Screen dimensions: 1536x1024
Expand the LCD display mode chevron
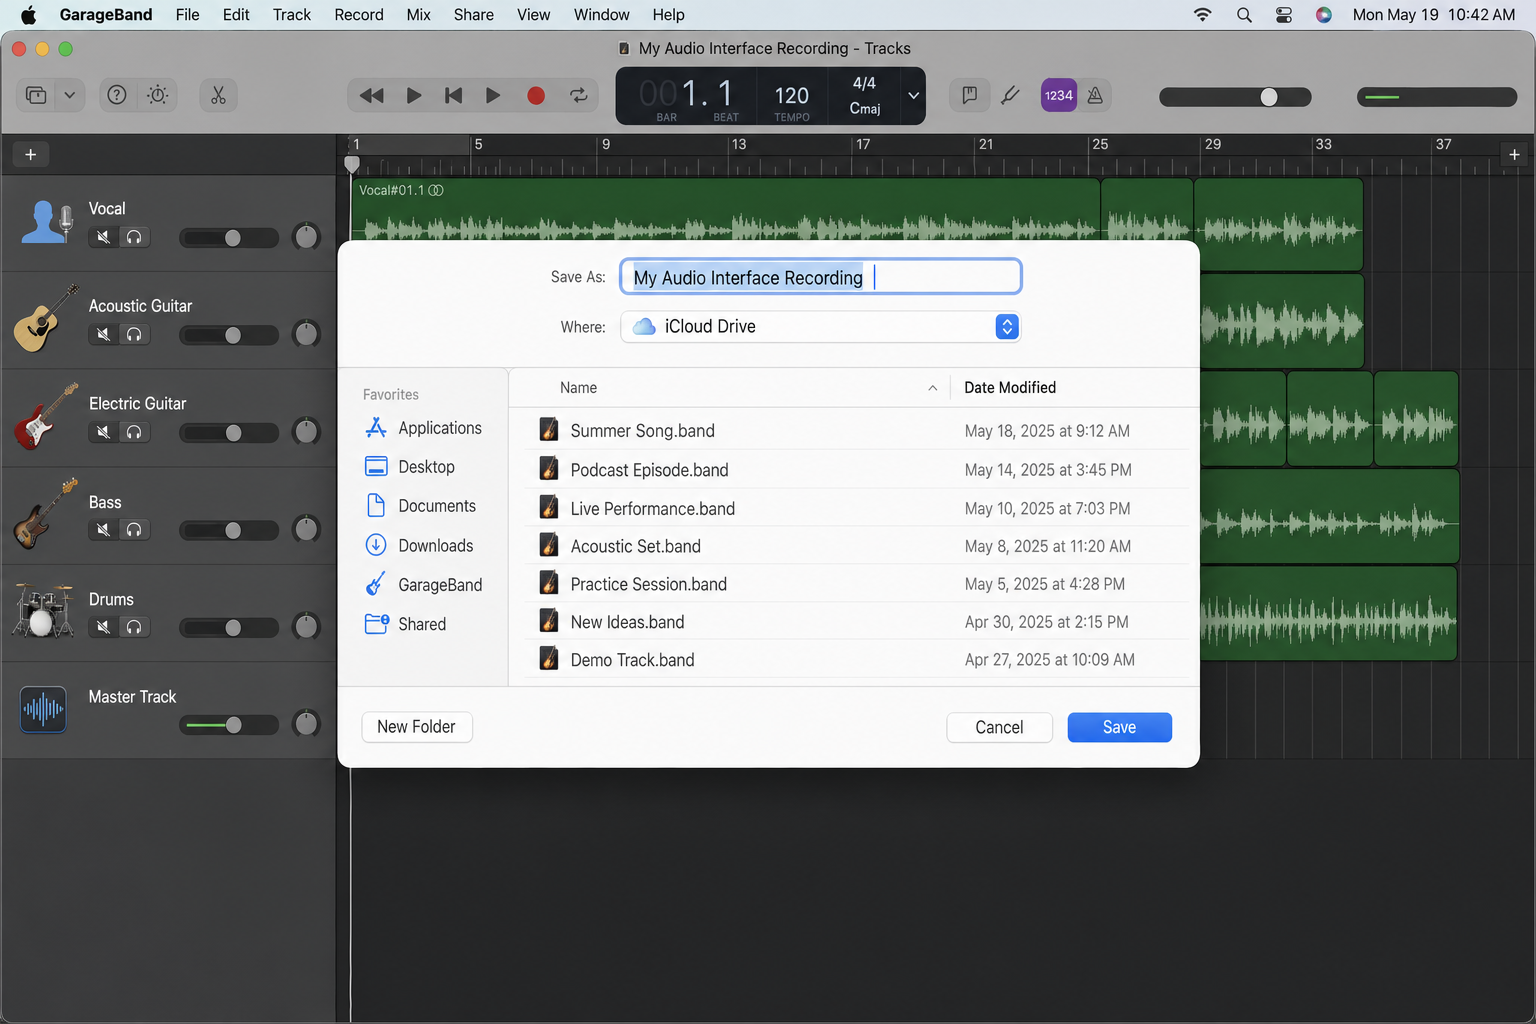tap(913, 96)
